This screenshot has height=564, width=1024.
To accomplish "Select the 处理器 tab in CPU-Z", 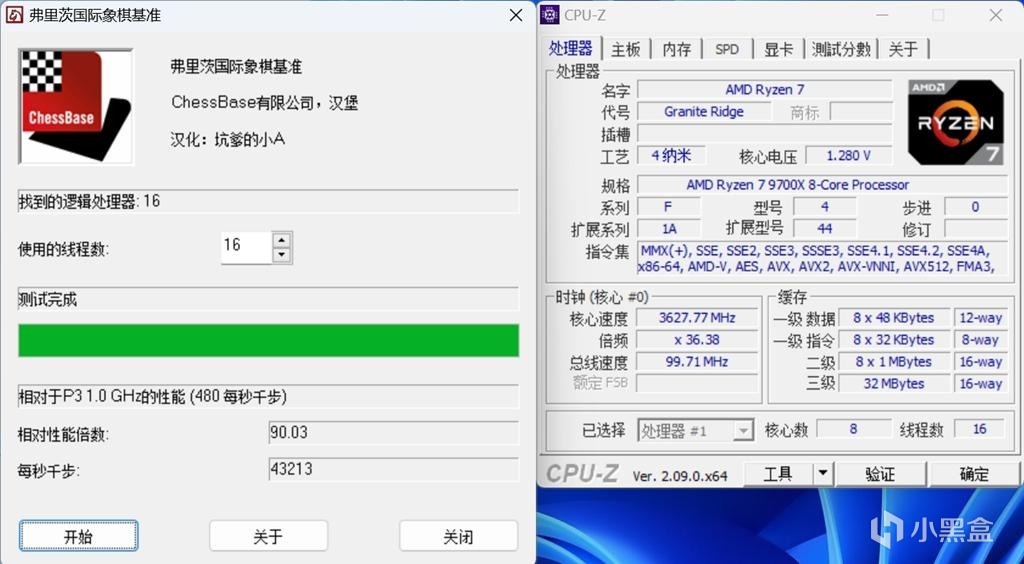I will [571, 48].
